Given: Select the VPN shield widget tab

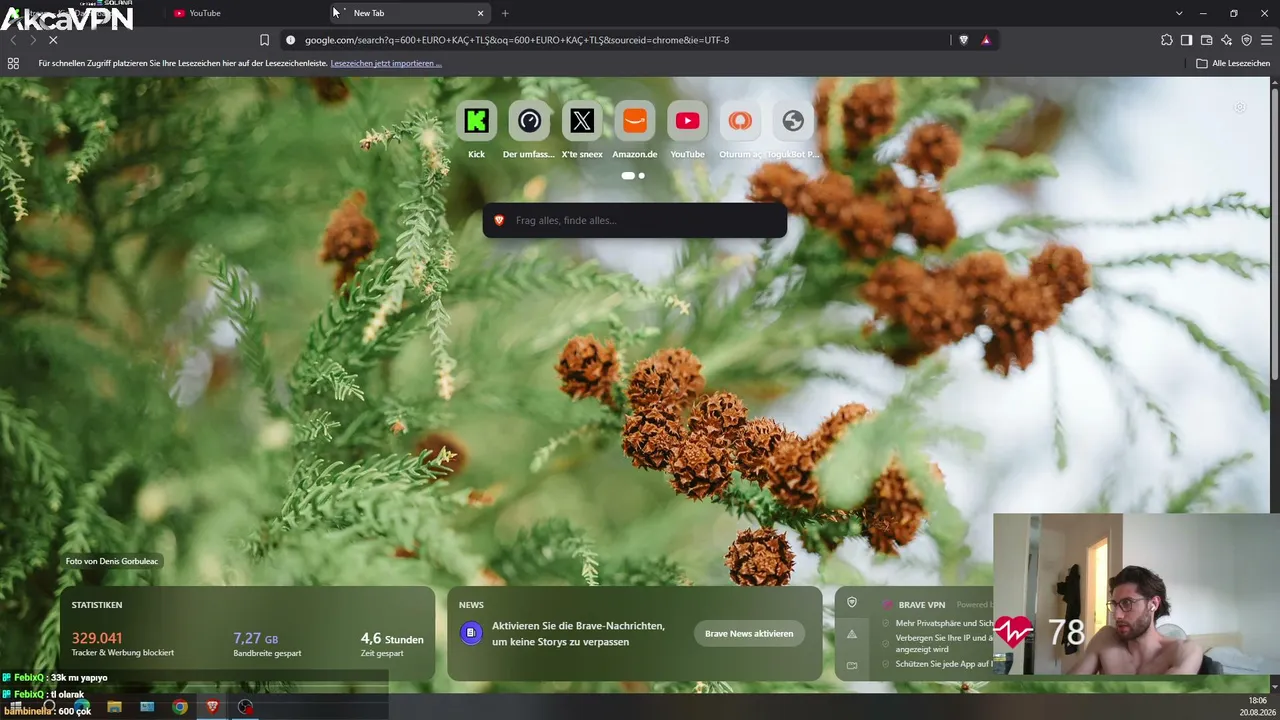Looking at the screenshot, I should (x=852, y=602).
